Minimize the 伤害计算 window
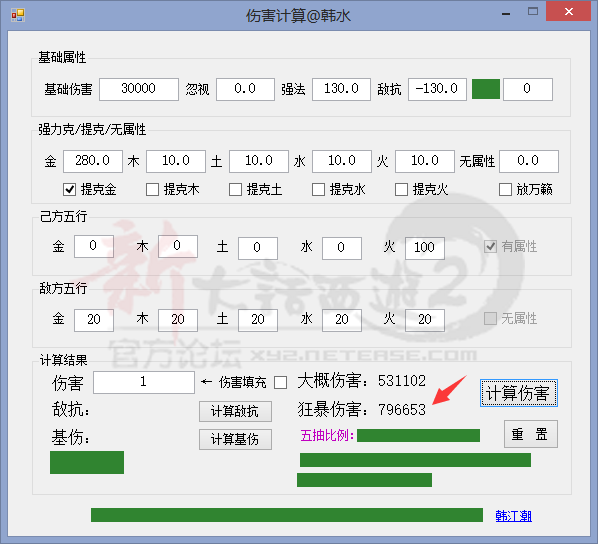This screenshot has height=544, width=598. [506, 13]
